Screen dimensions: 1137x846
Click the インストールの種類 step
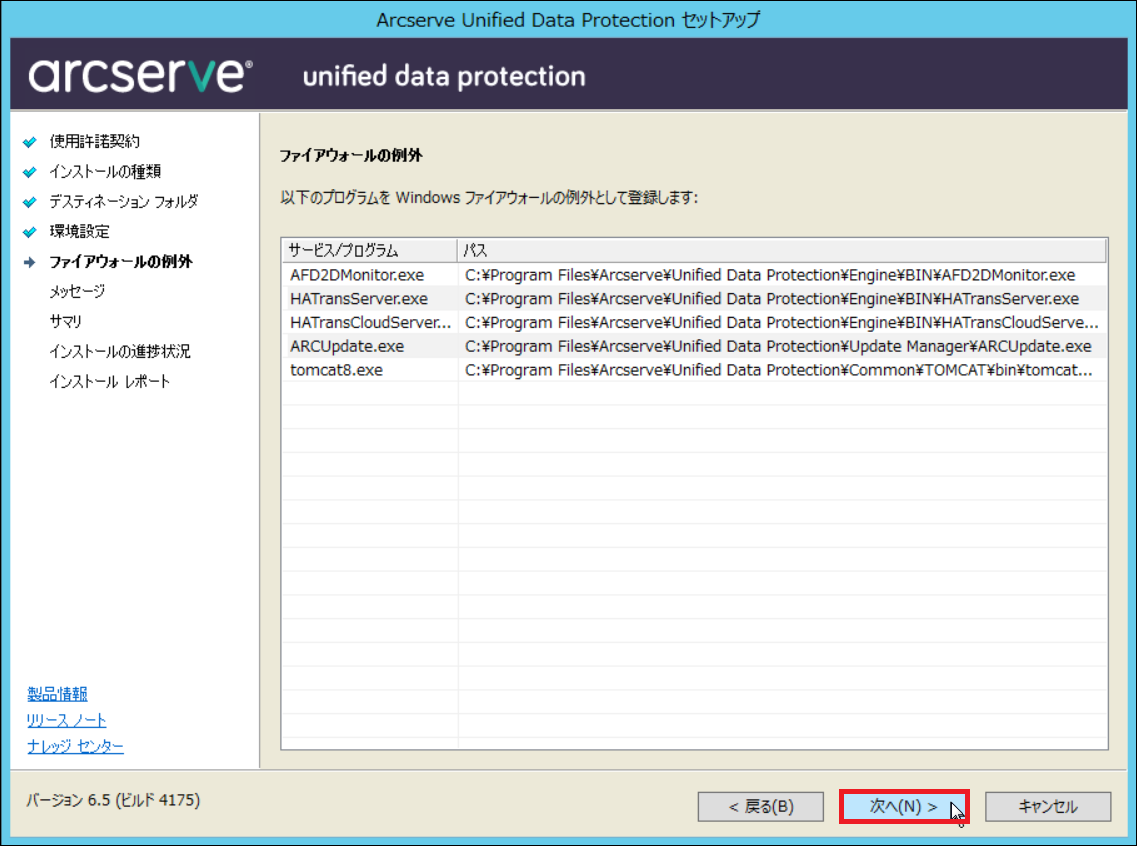tap(105, 172)
